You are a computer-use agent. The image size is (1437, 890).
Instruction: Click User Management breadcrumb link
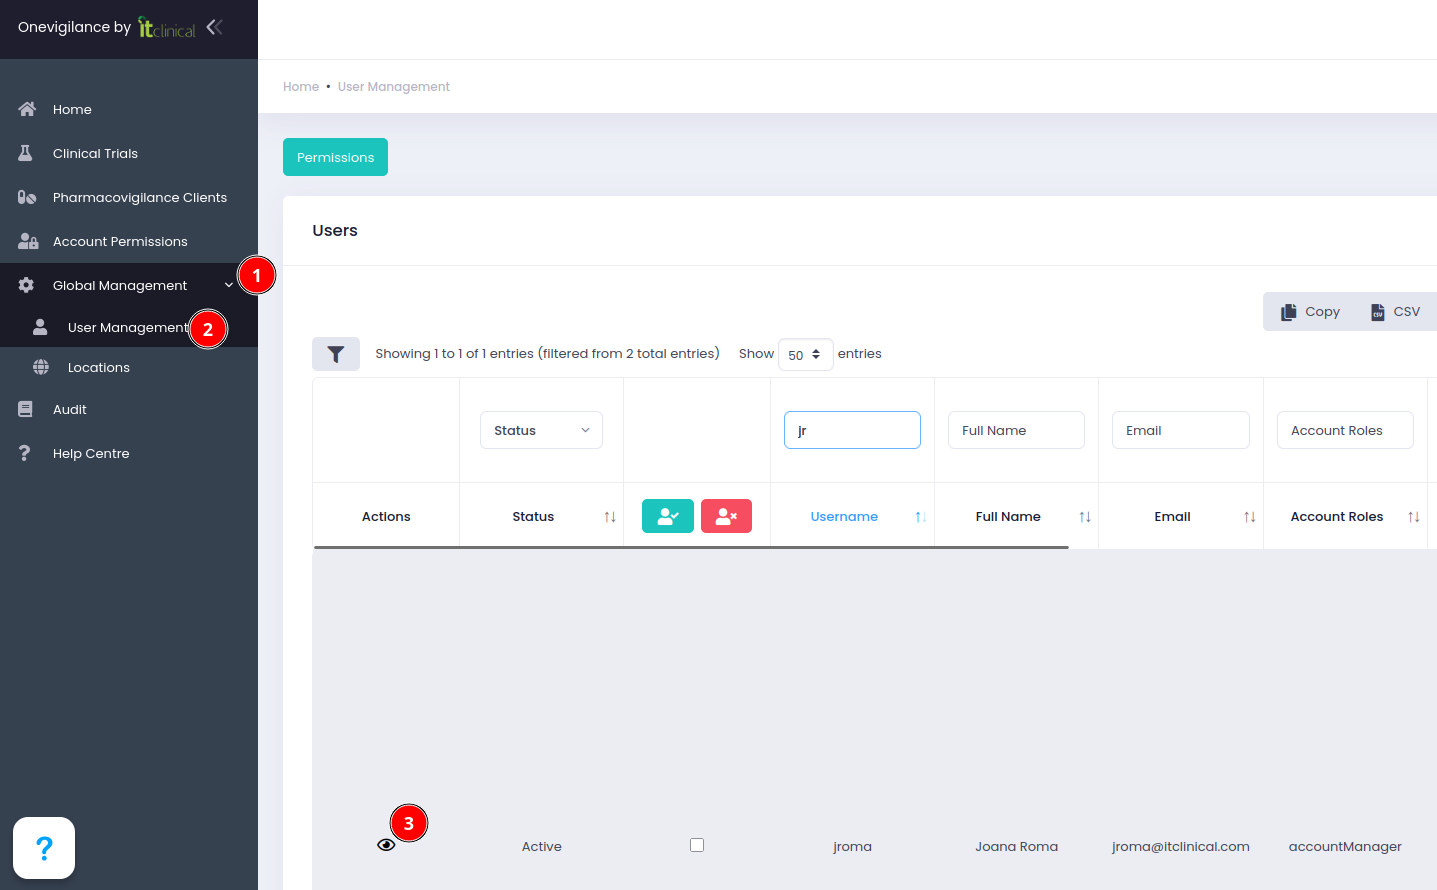pos(394,87)
